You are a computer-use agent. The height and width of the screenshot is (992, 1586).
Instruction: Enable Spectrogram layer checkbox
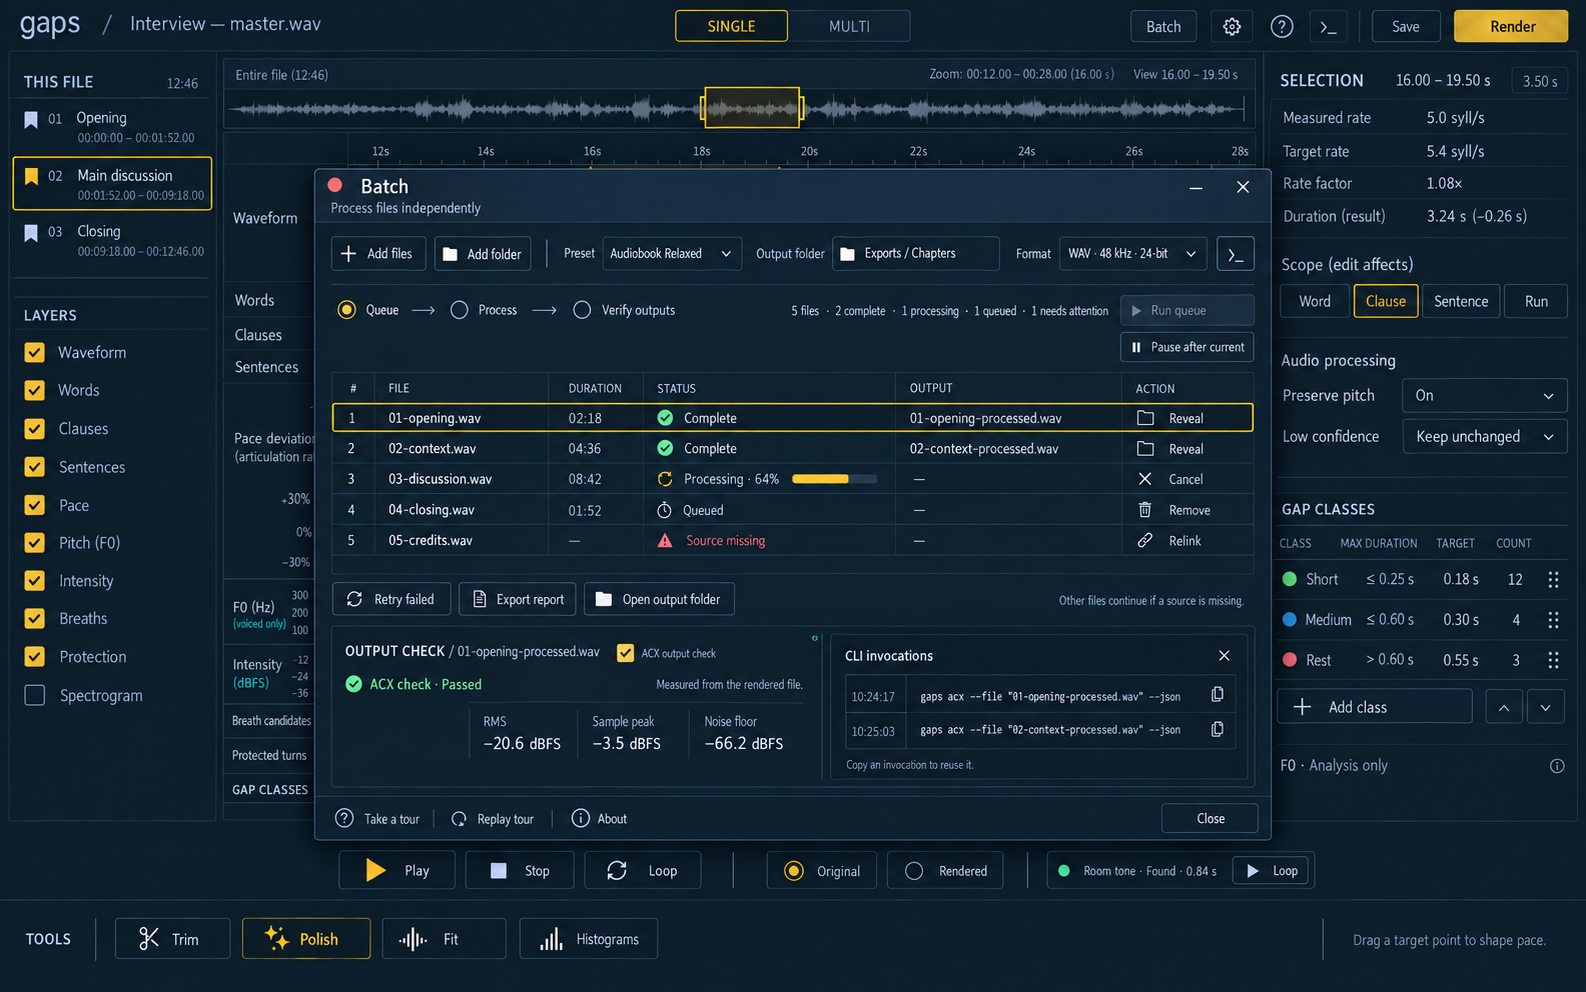(x=35, y=695)
